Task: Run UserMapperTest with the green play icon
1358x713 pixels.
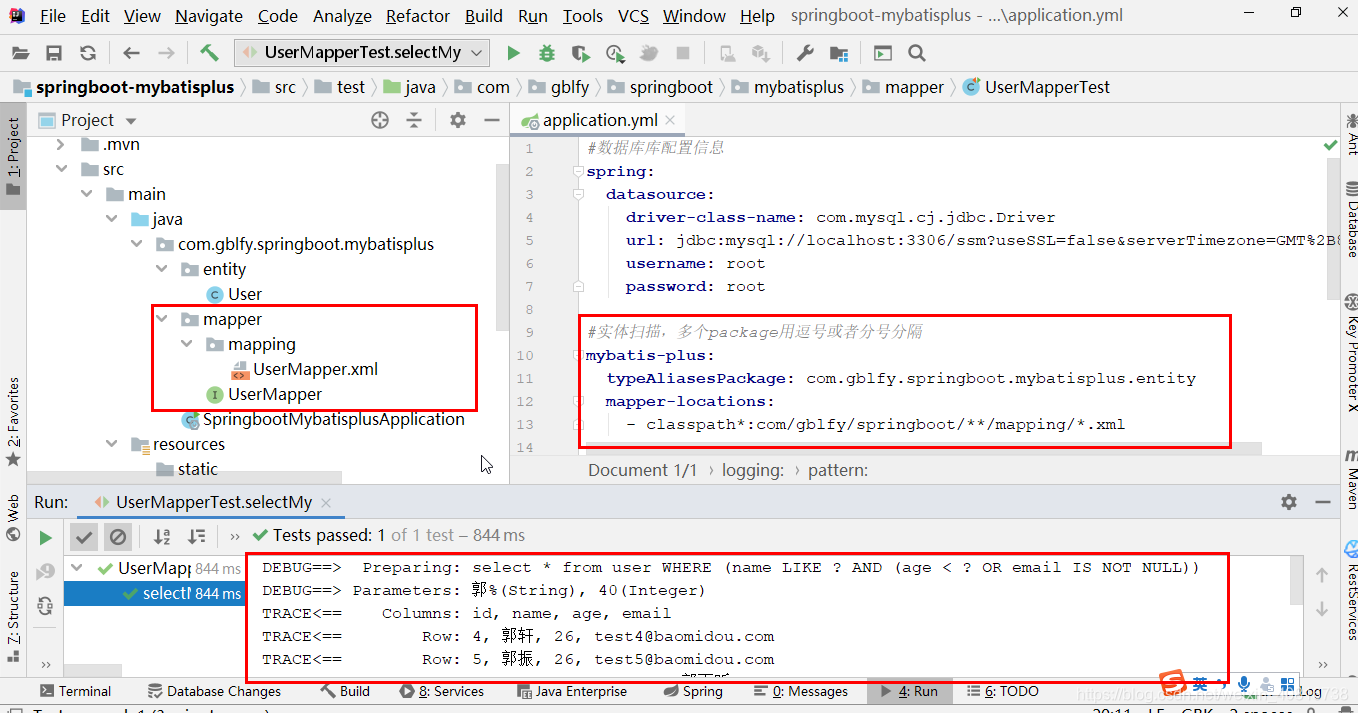Action: pos(513,53)
